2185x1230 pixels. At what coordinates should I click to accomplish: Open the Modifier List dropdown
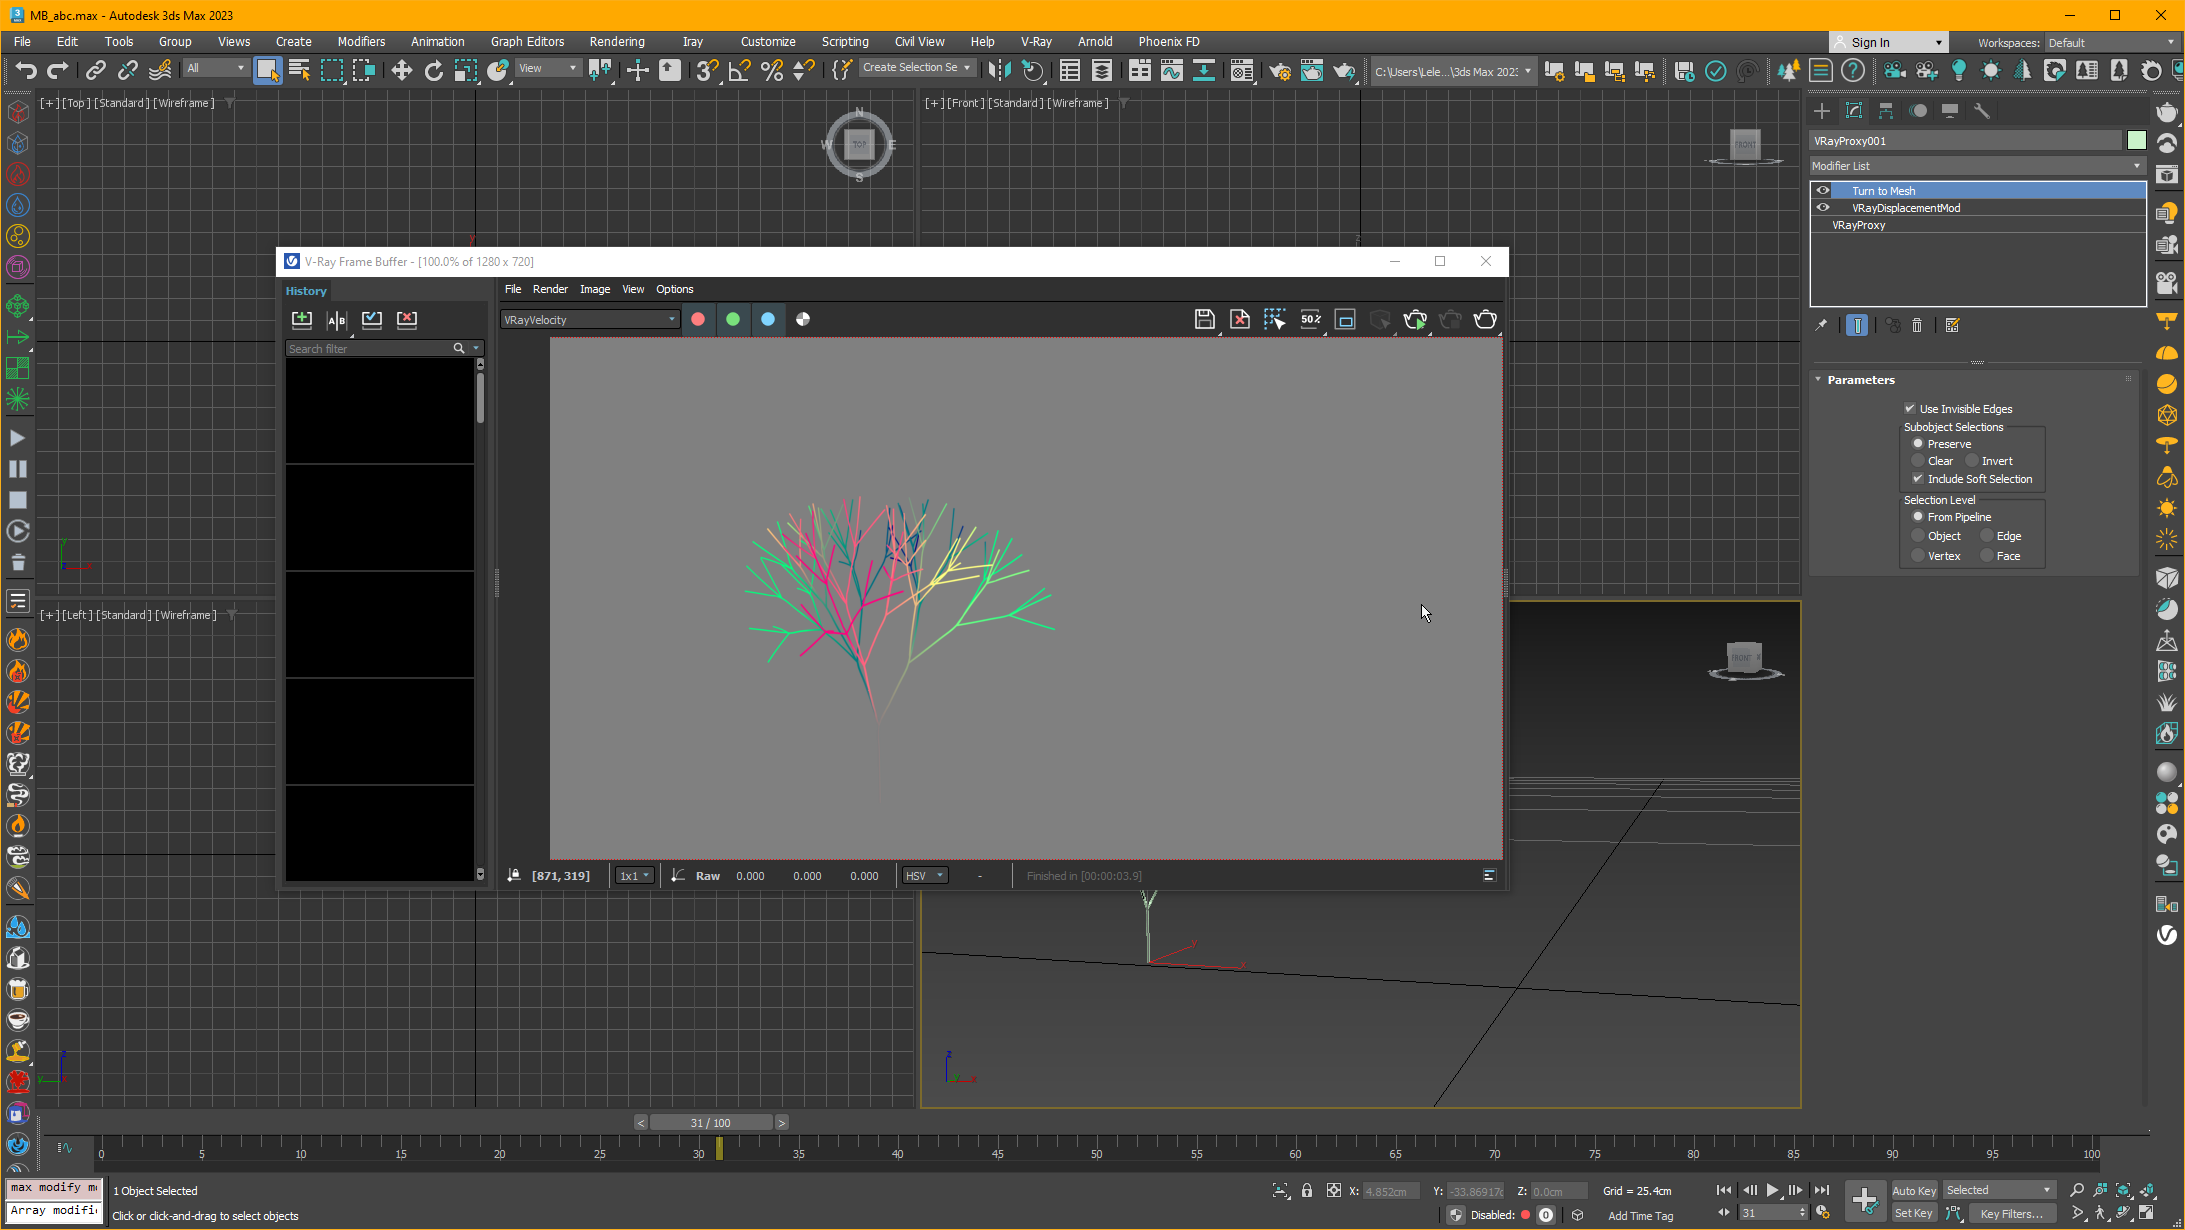(x=1977, y=166)
